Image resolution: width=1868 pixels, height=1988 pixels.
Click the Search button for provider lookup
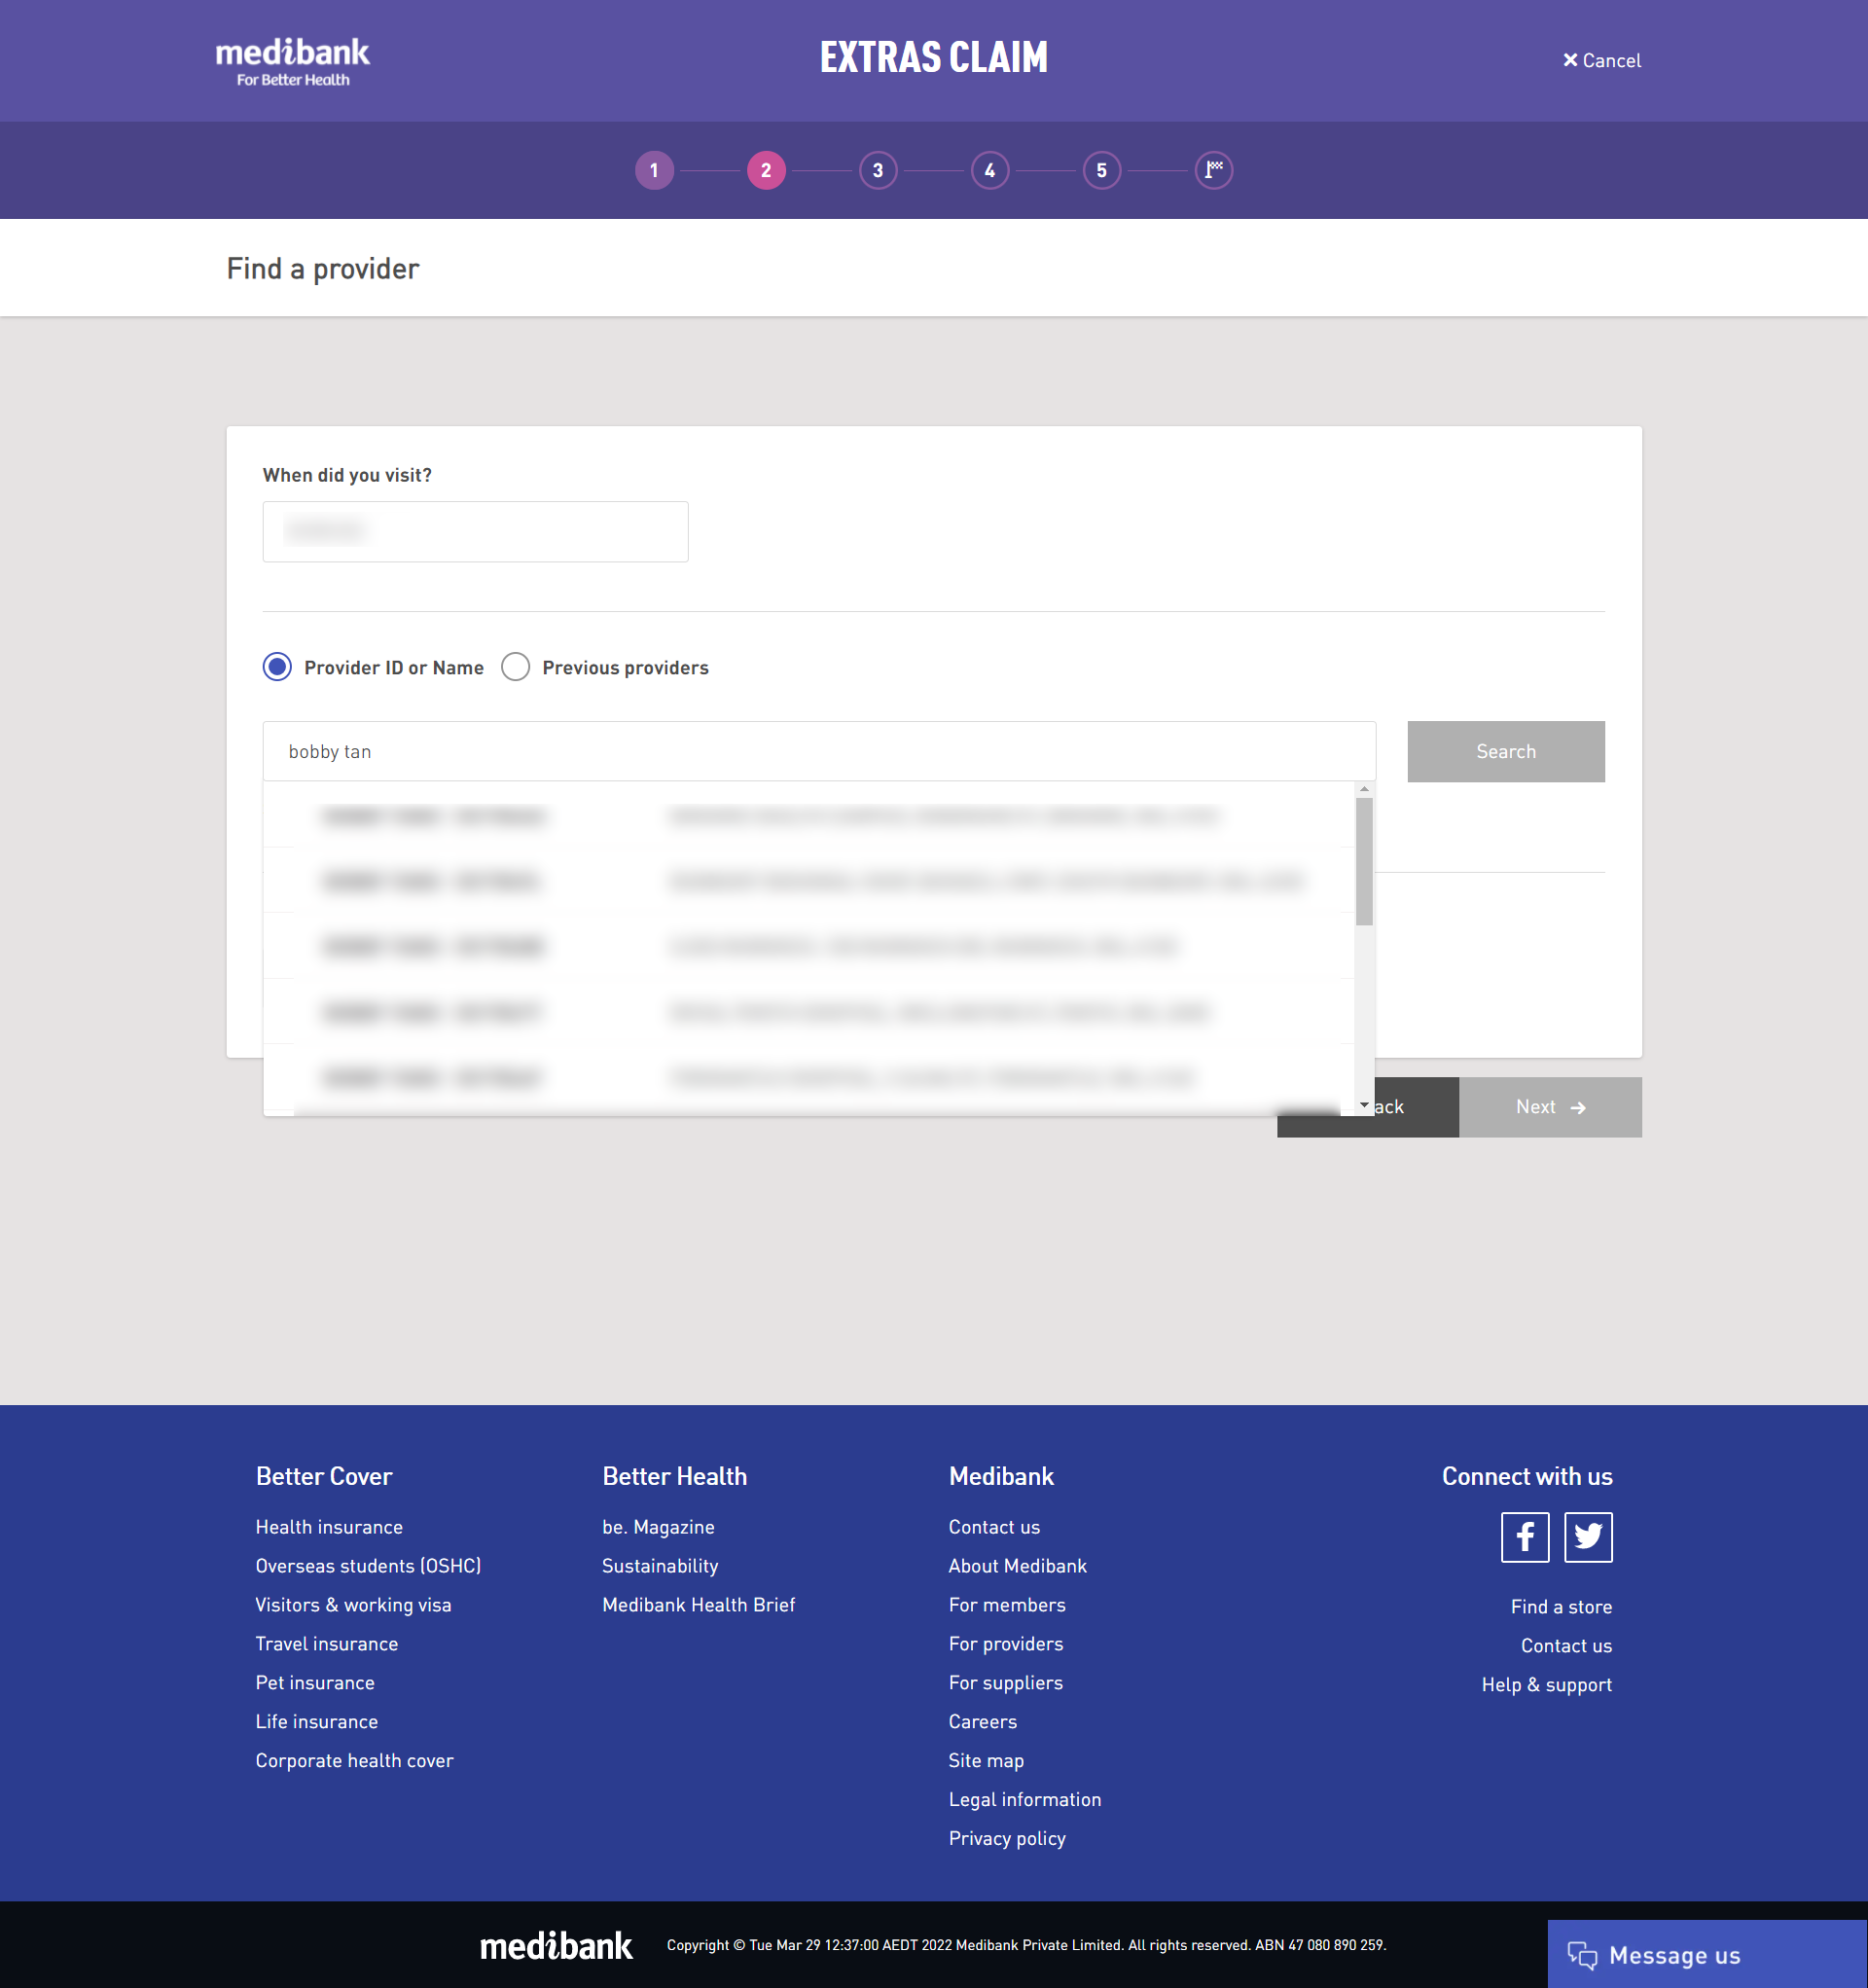[x=1506, y=750]
